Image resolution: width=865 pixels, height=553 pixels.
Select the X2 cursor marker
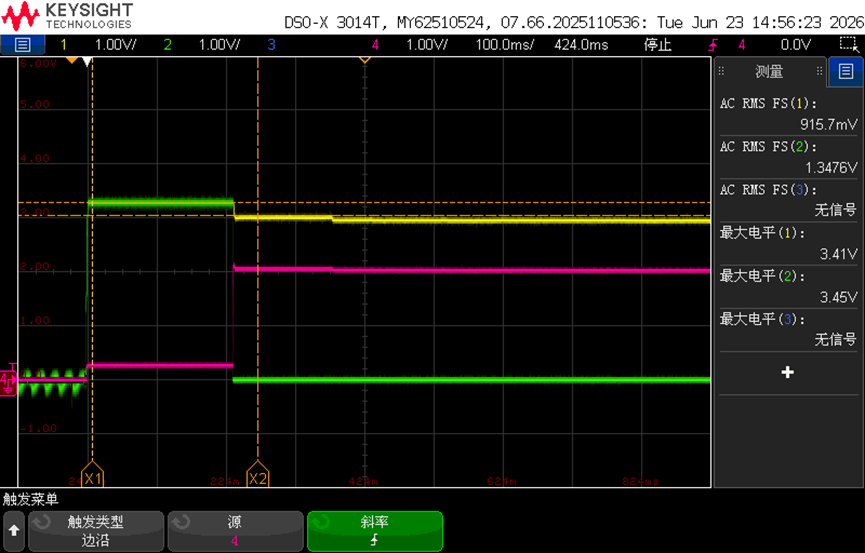click(258, 474)
